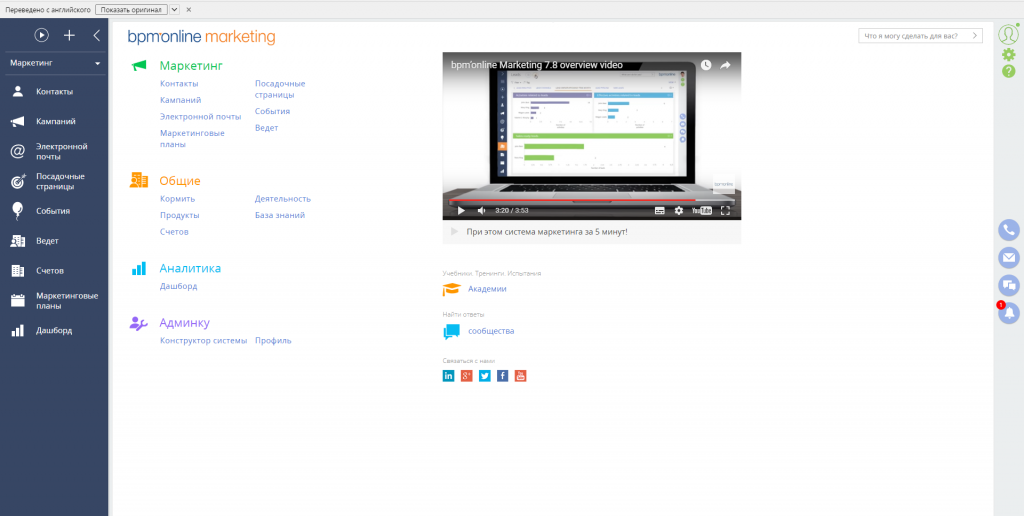This screenshot has height=516, width=1024.
Task: Open video quality settings gear
Action: pyautogui.click(x=679, y=210)
